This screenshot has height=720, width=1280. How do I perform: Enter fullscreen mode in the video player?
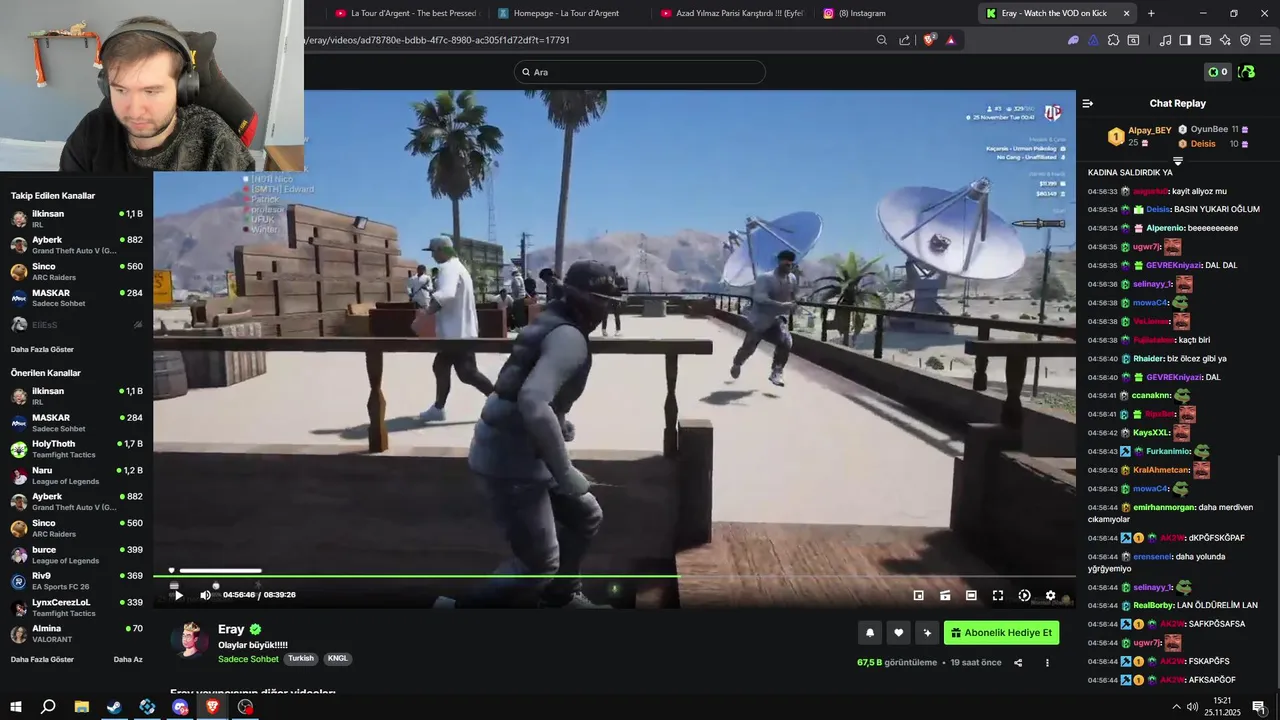click(x=997, y=595)
